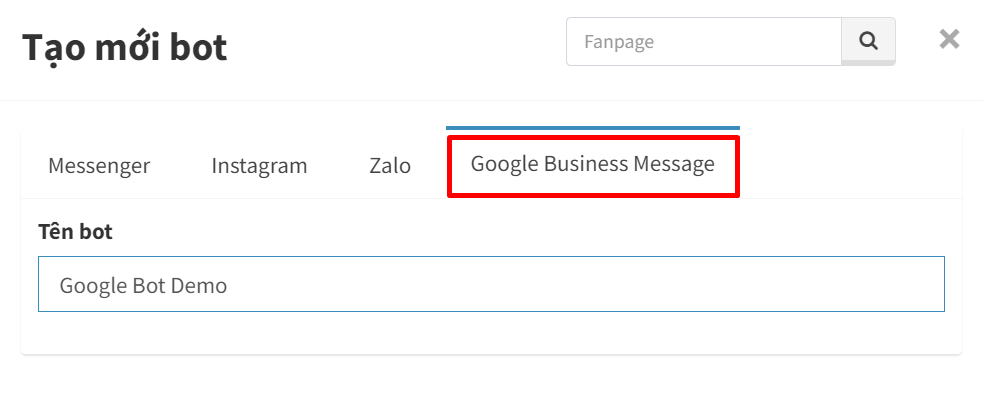Click the blue active-tab indicator line
Screen dimensions: 983x420
[592, 128]
